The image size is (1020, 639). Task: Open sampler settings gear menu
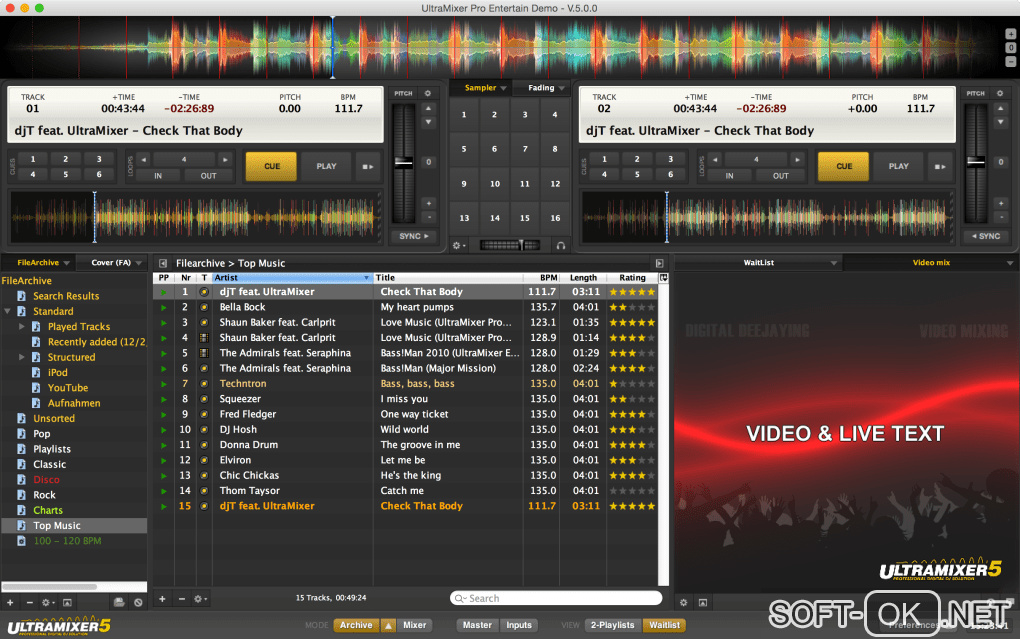[459, 245]
